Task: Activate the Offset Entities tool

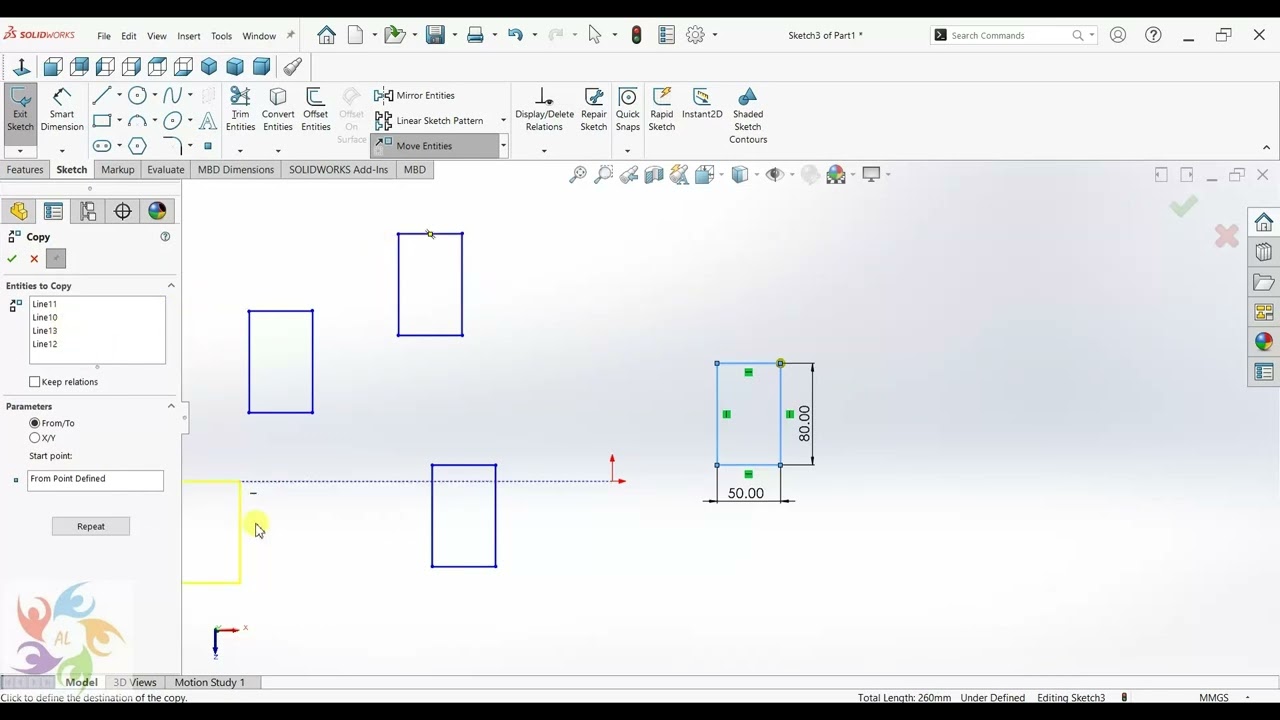Action: pyautogui.click(x=315, y=110)
